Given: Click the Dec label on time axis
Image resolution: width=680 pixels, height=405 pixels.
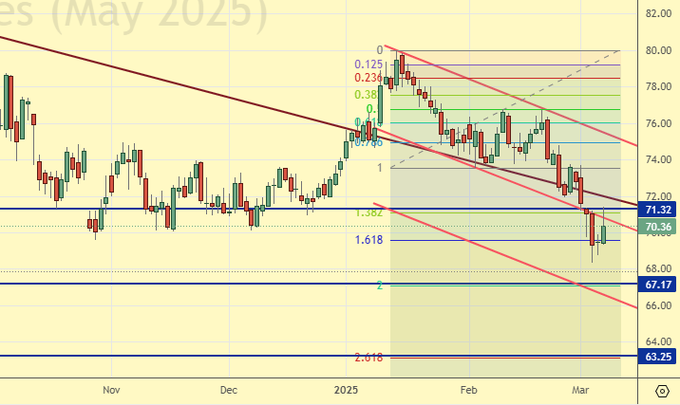Looking at the screenshot, I should [x=228, y=389].
